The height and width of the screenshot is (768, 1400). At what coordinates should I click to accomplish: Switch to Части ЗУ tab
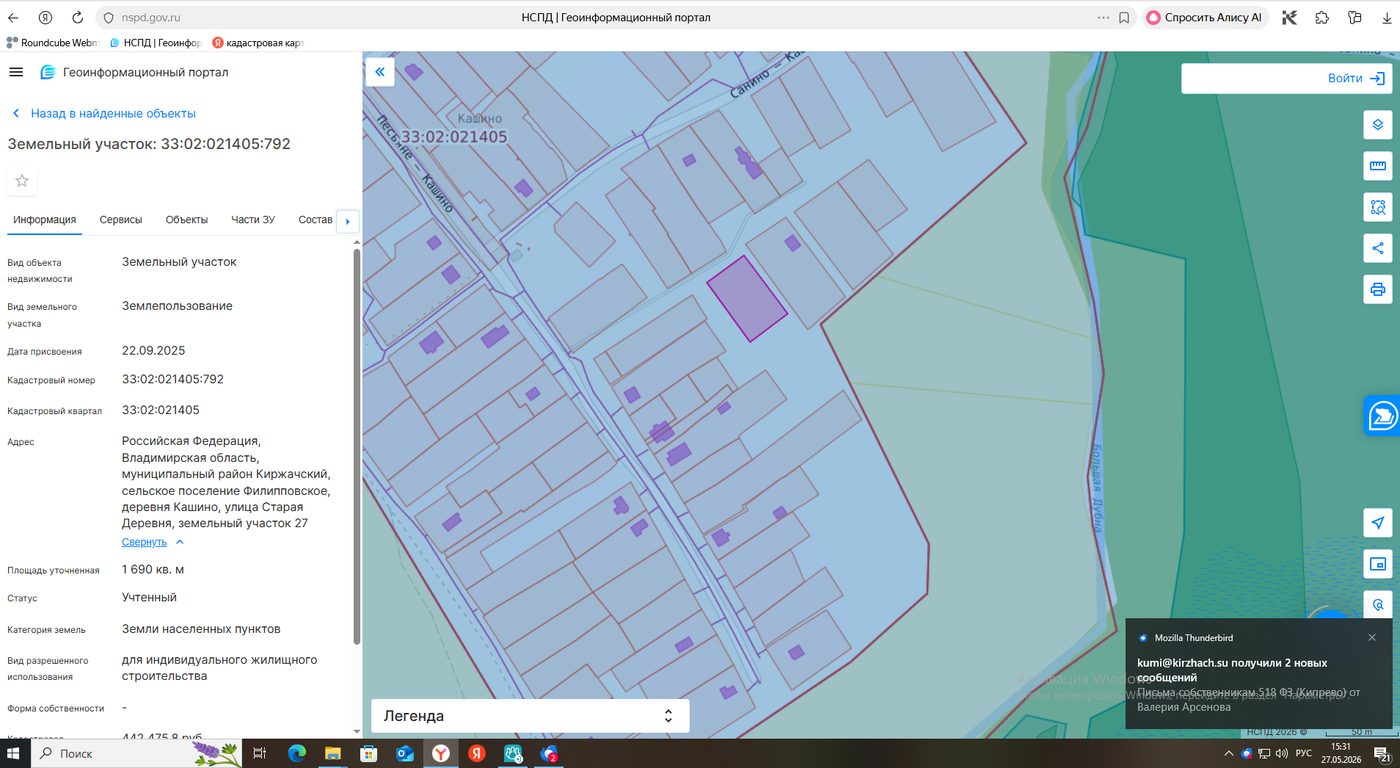pyautogui.click(x=253, y=220)
